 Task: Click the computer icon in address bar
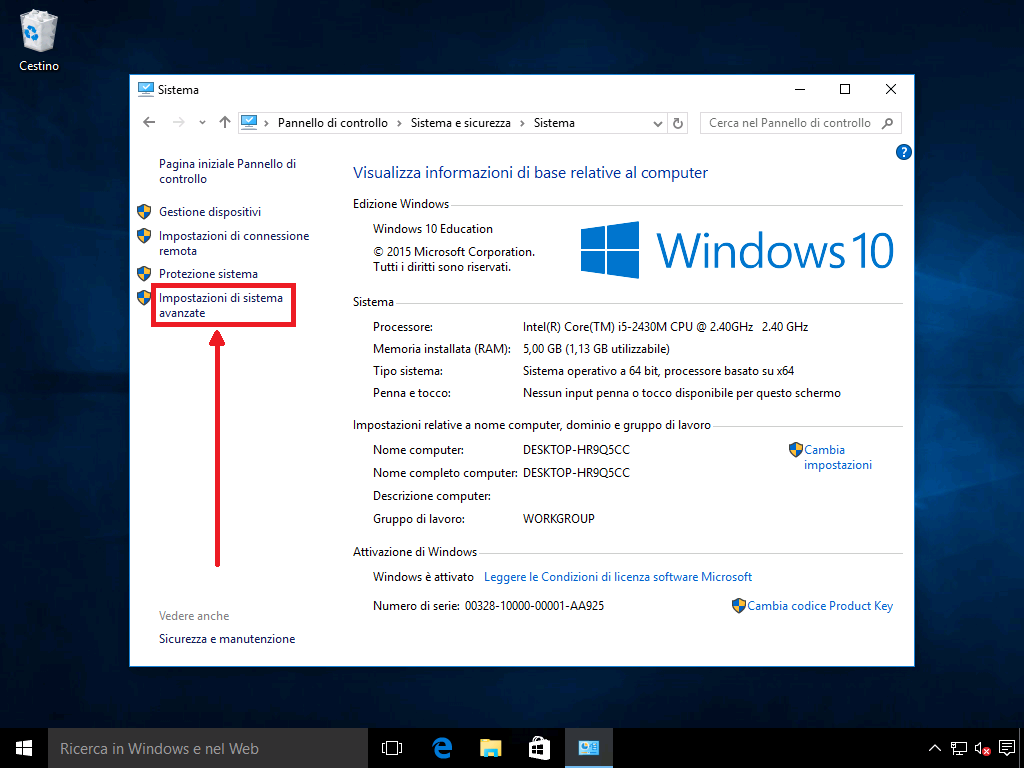pyautogui.click(x=249, y=122)
